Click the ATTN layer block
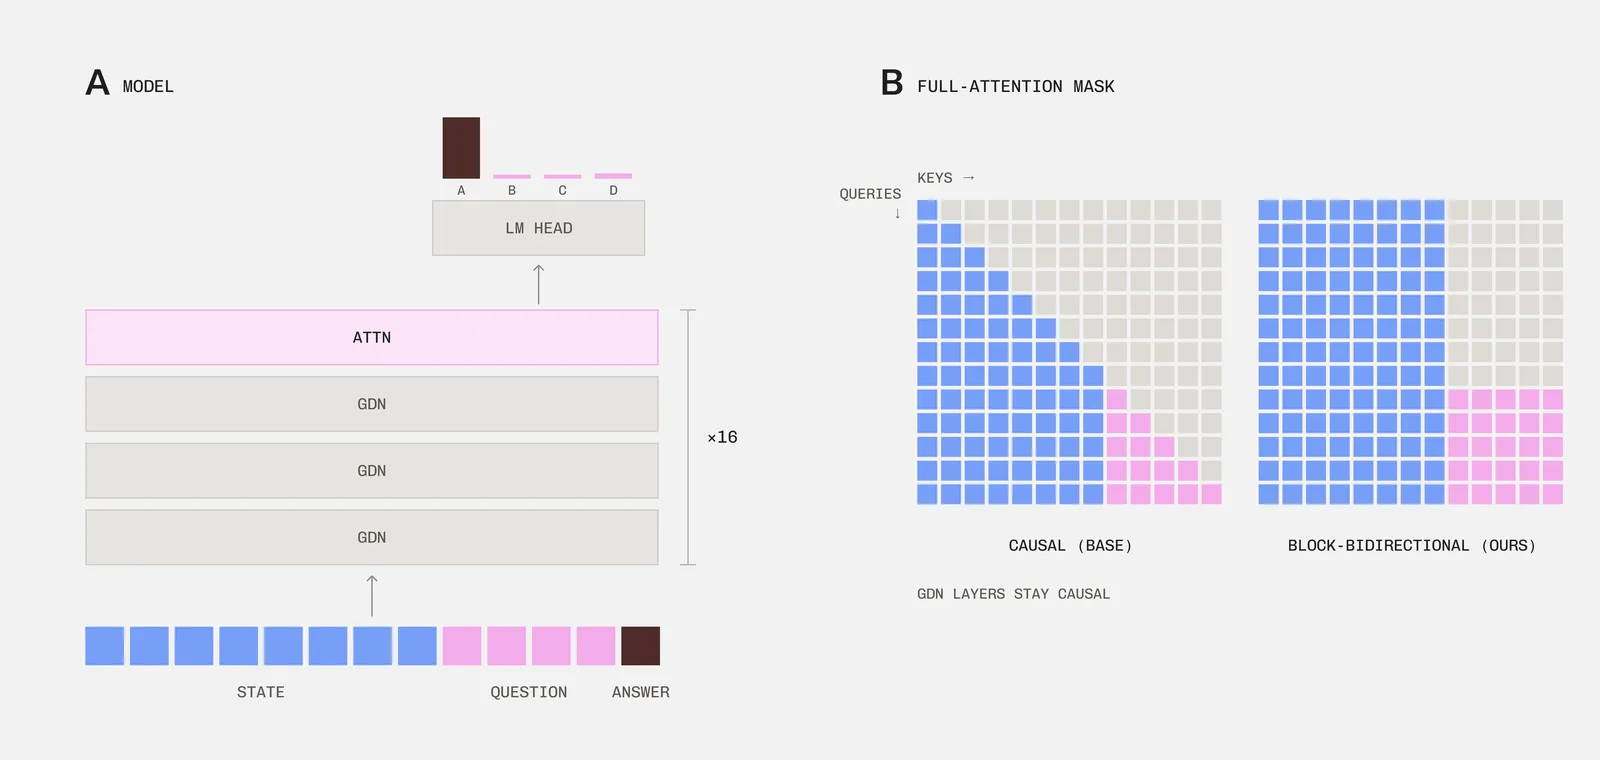 (x=372, y=337)
